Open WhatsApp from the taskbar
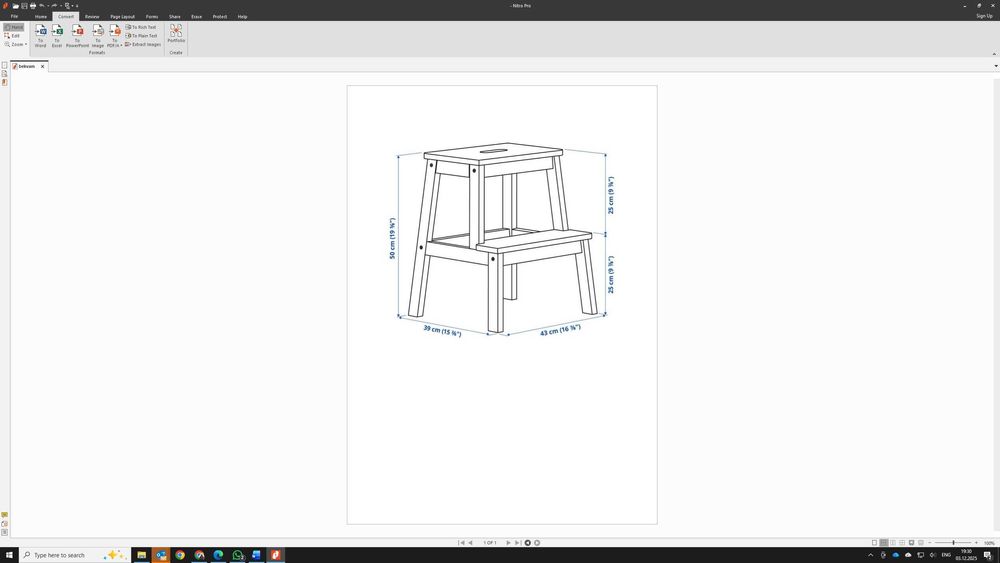 tap(237, 555)
